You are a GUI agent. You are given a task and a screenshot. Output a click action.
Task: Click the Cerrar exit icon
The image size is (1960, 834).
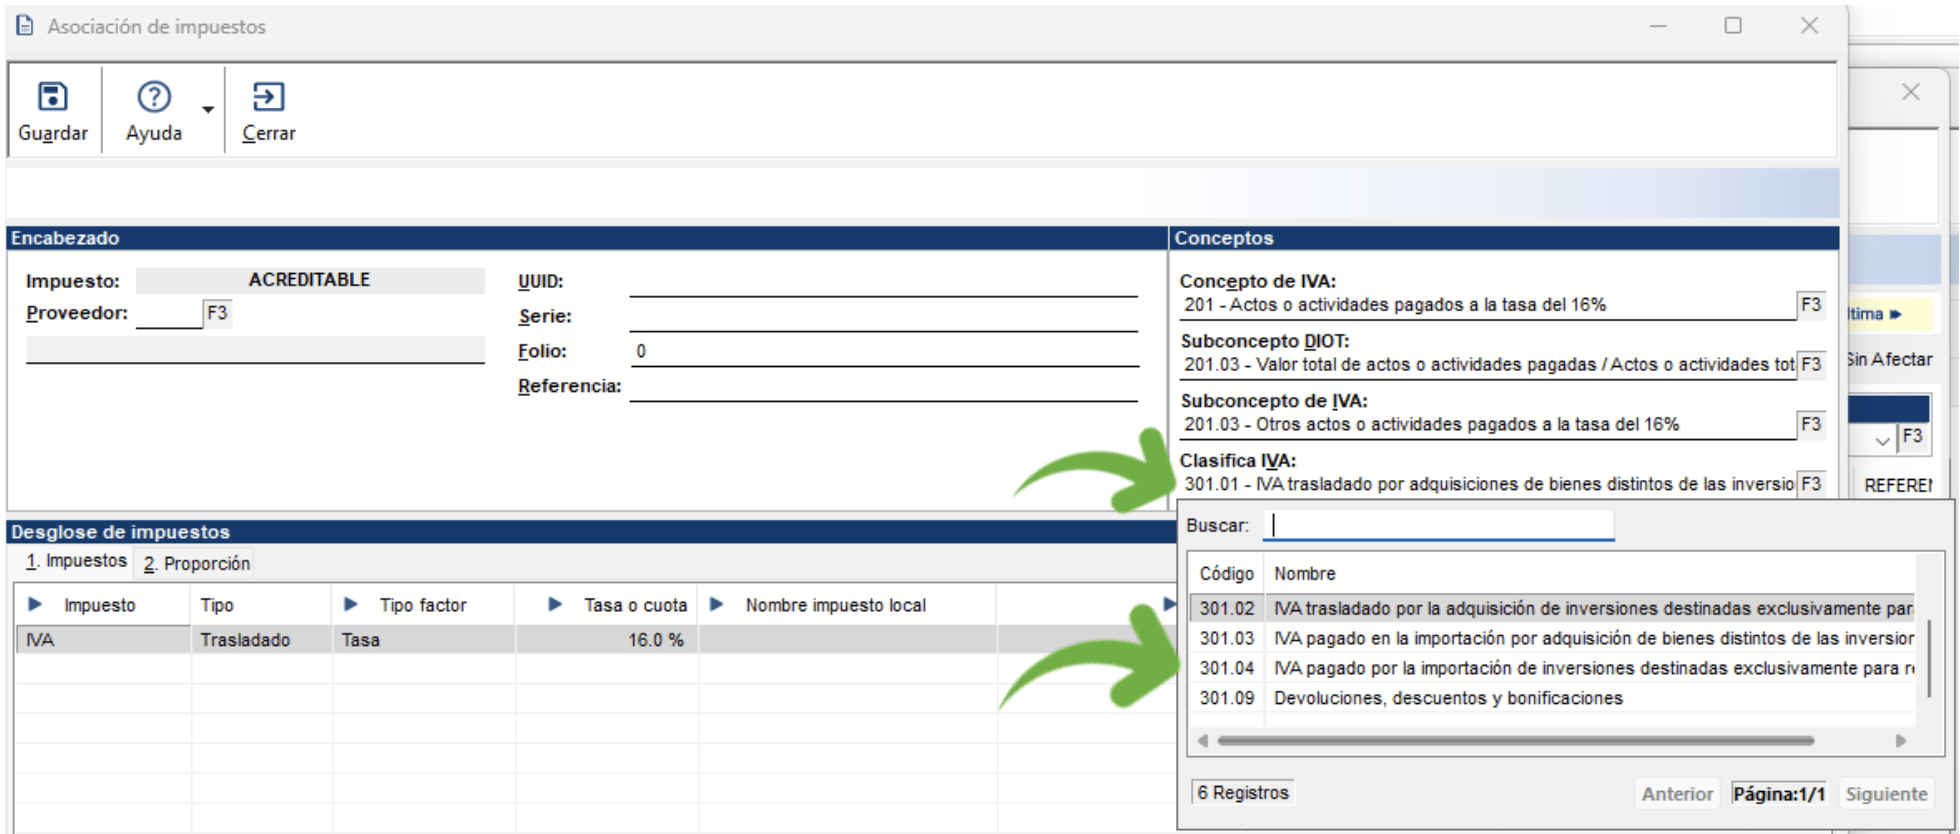[268, 98]
